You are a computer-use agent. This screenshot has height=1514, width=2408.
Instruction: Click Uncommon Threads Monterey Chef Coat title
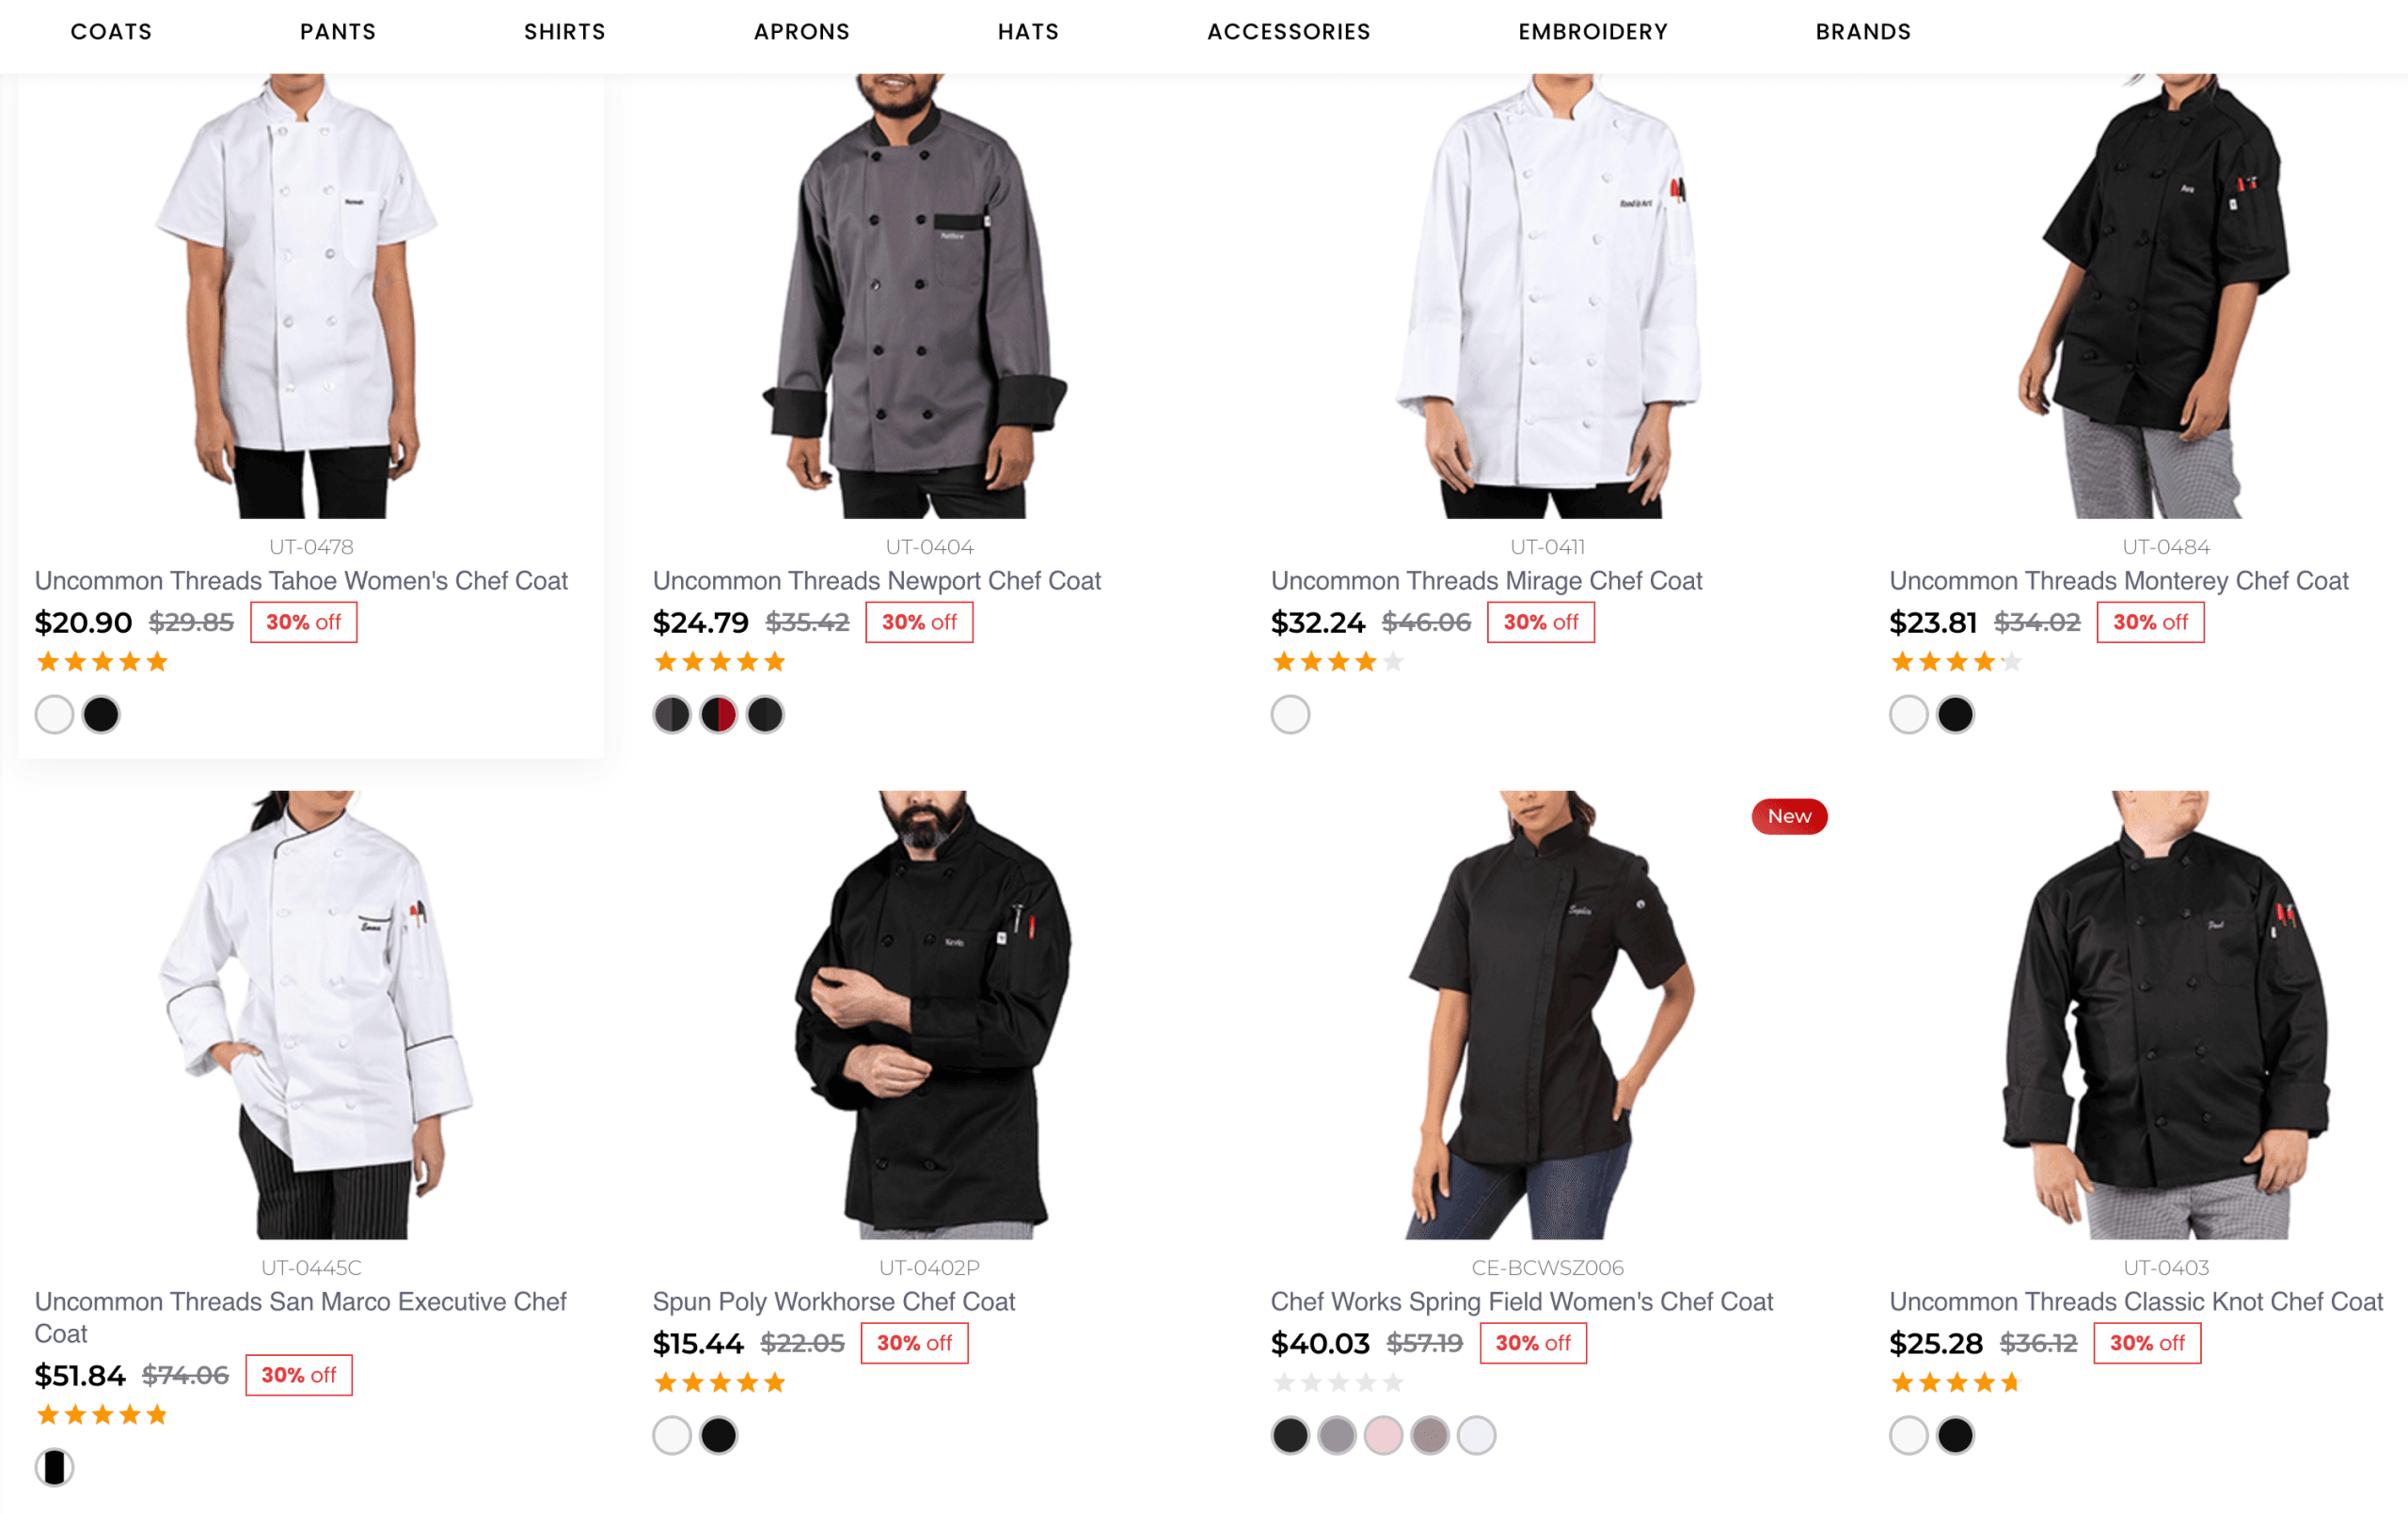click(2118, 581)
